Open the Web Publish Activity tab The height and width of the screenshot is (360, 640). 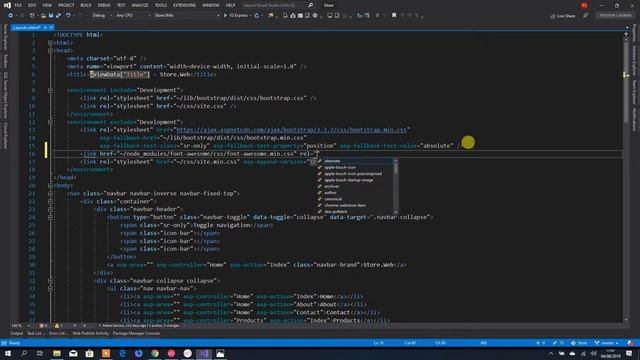point(91,333)
